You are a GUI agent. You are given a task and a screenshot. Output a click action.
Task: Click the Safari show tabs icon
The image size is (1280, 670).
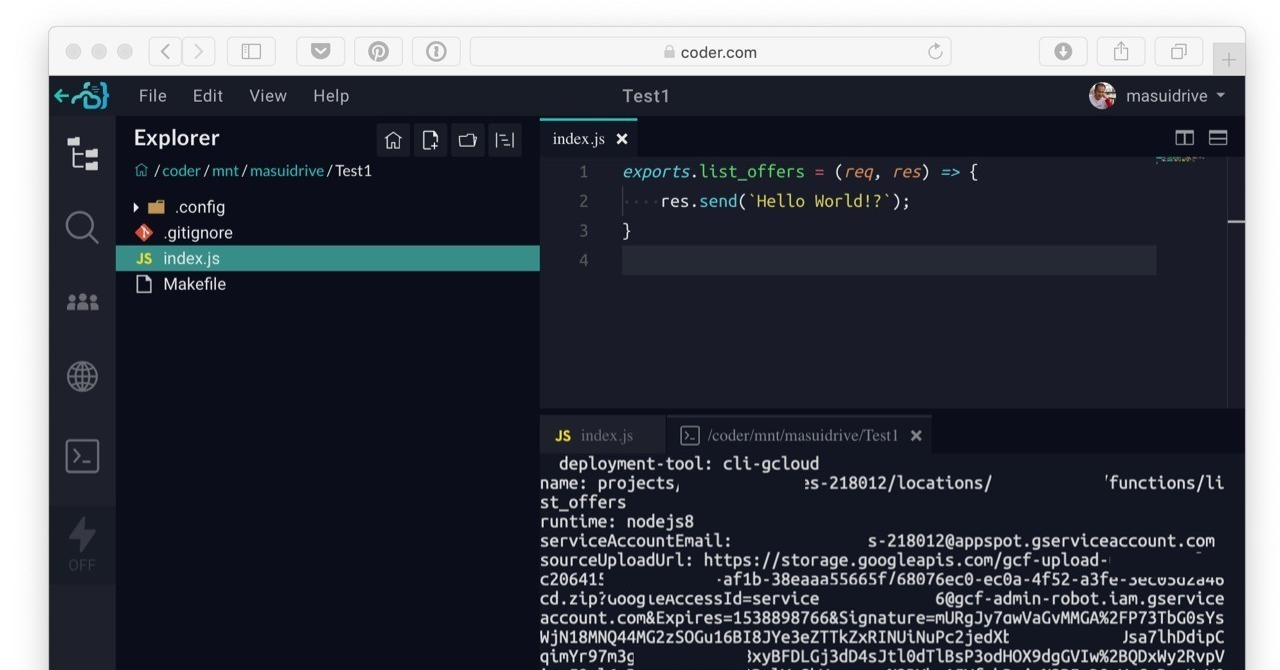click(1179, 51)
